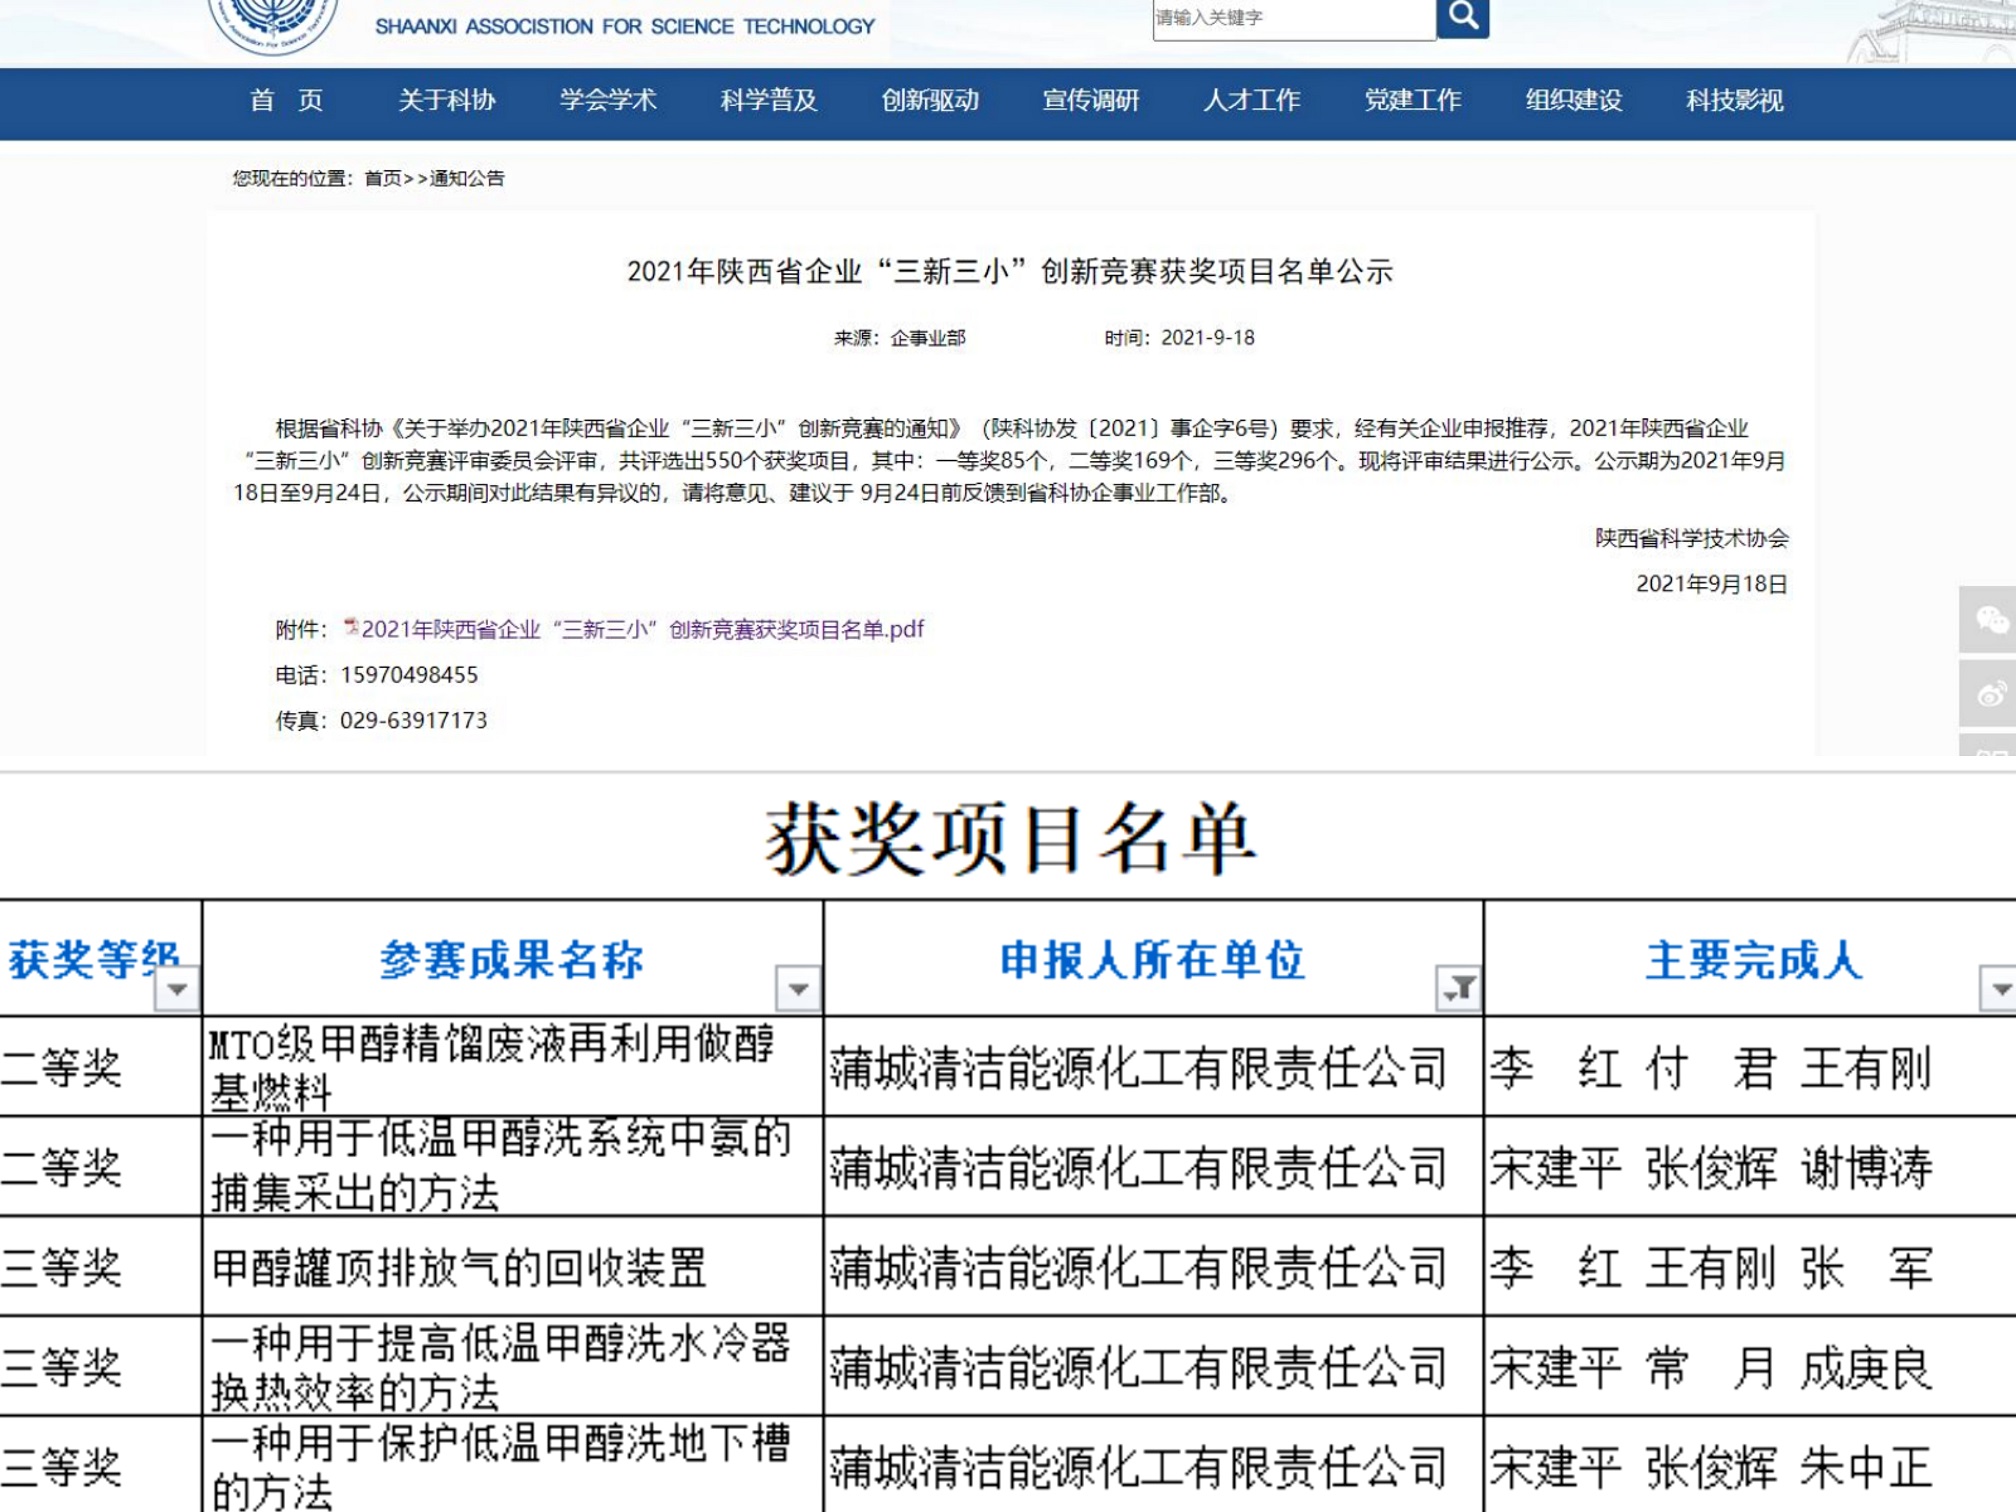Image resolution: width=2016 pixels, height=1512 pixels.
Task: Open the 主要完成人 column filter dropdown
Action: 1999,989
